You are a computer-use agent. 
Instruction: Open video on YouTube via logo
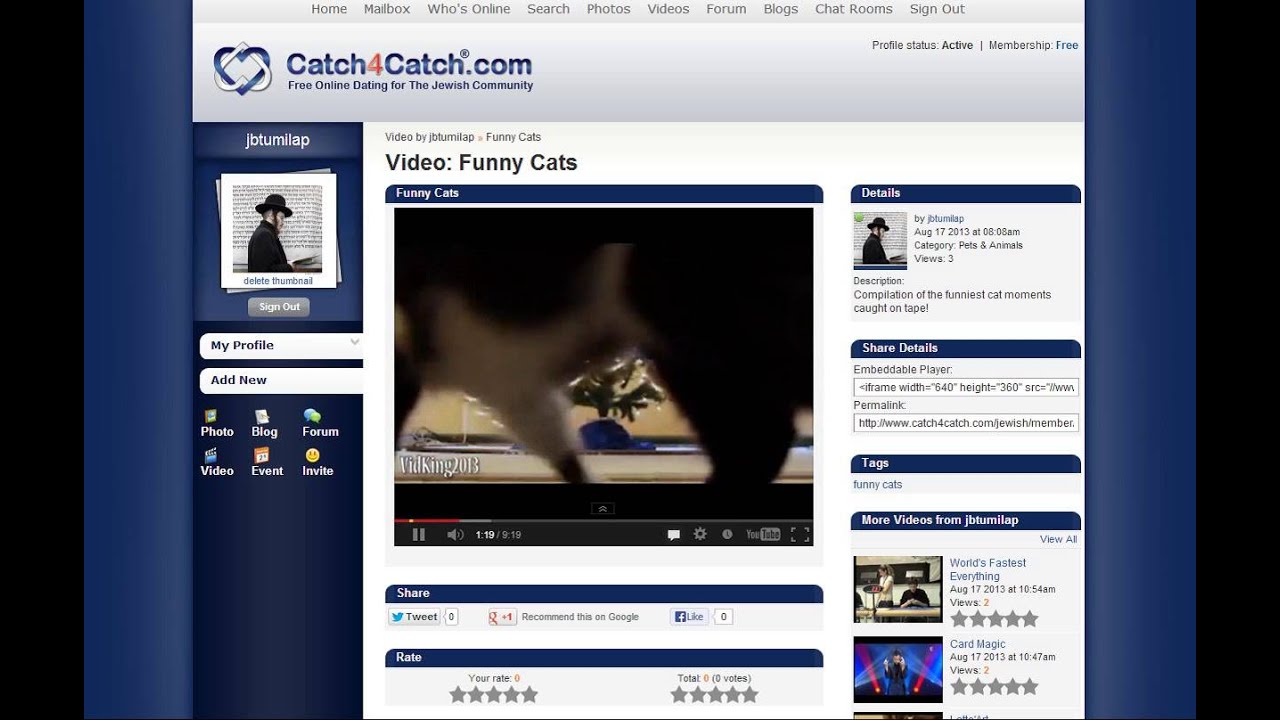[x=763, y=535]
